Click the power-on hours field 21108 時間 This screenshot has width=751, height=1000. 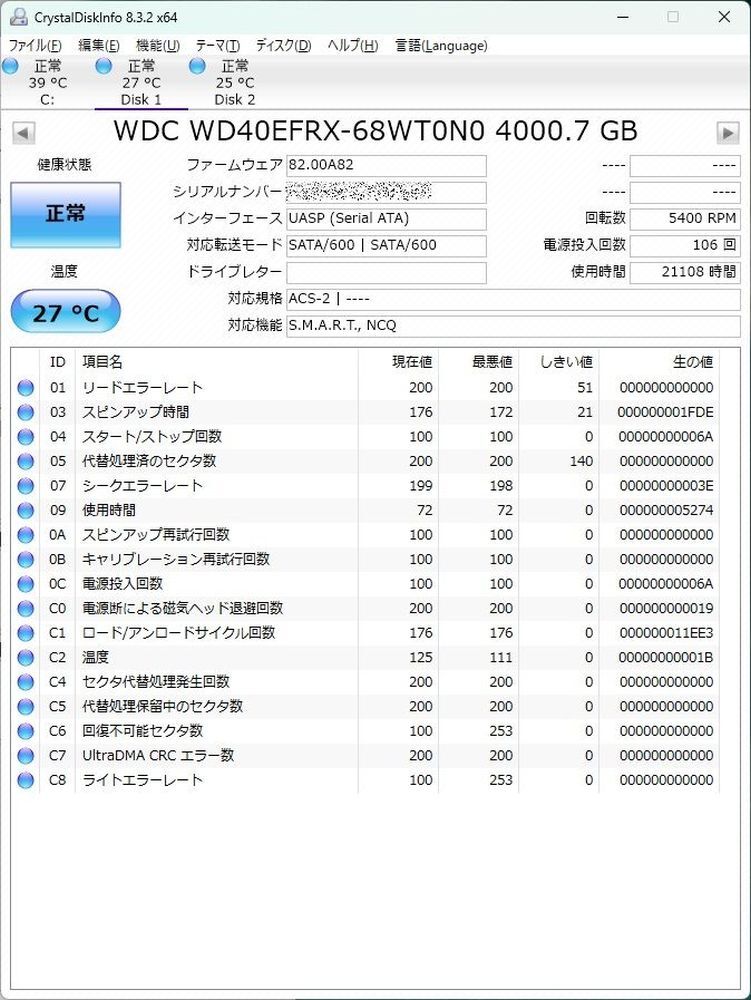(685, 272)
